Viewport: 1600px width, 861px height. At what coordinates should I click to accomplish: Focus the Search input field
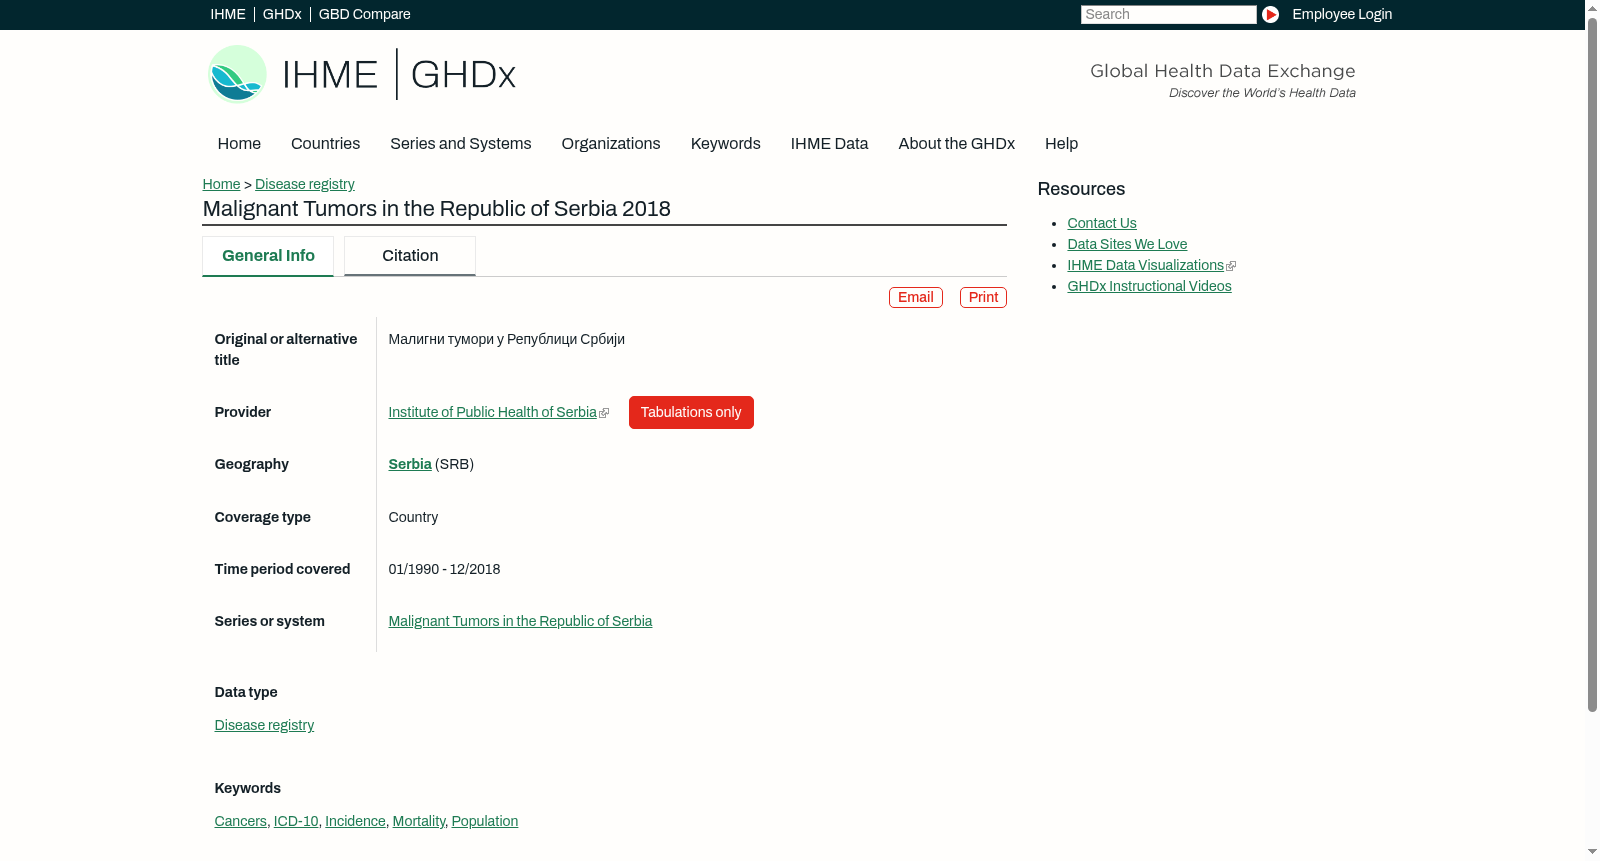[1168, 14]
